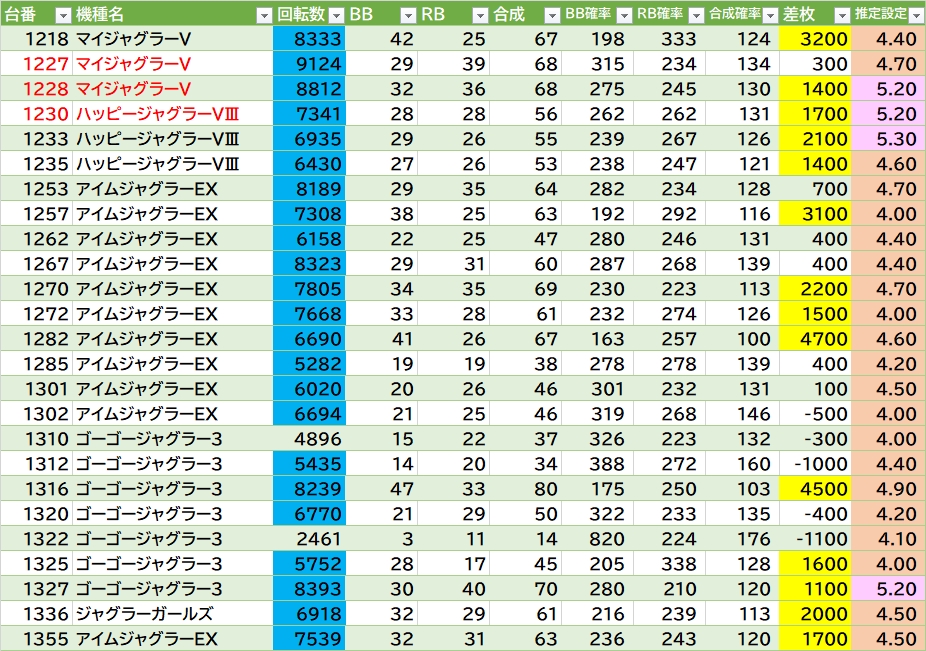926x651 pixels.
Task: Select the 2461 回転数 cell
Action: [x=309, y=539]
